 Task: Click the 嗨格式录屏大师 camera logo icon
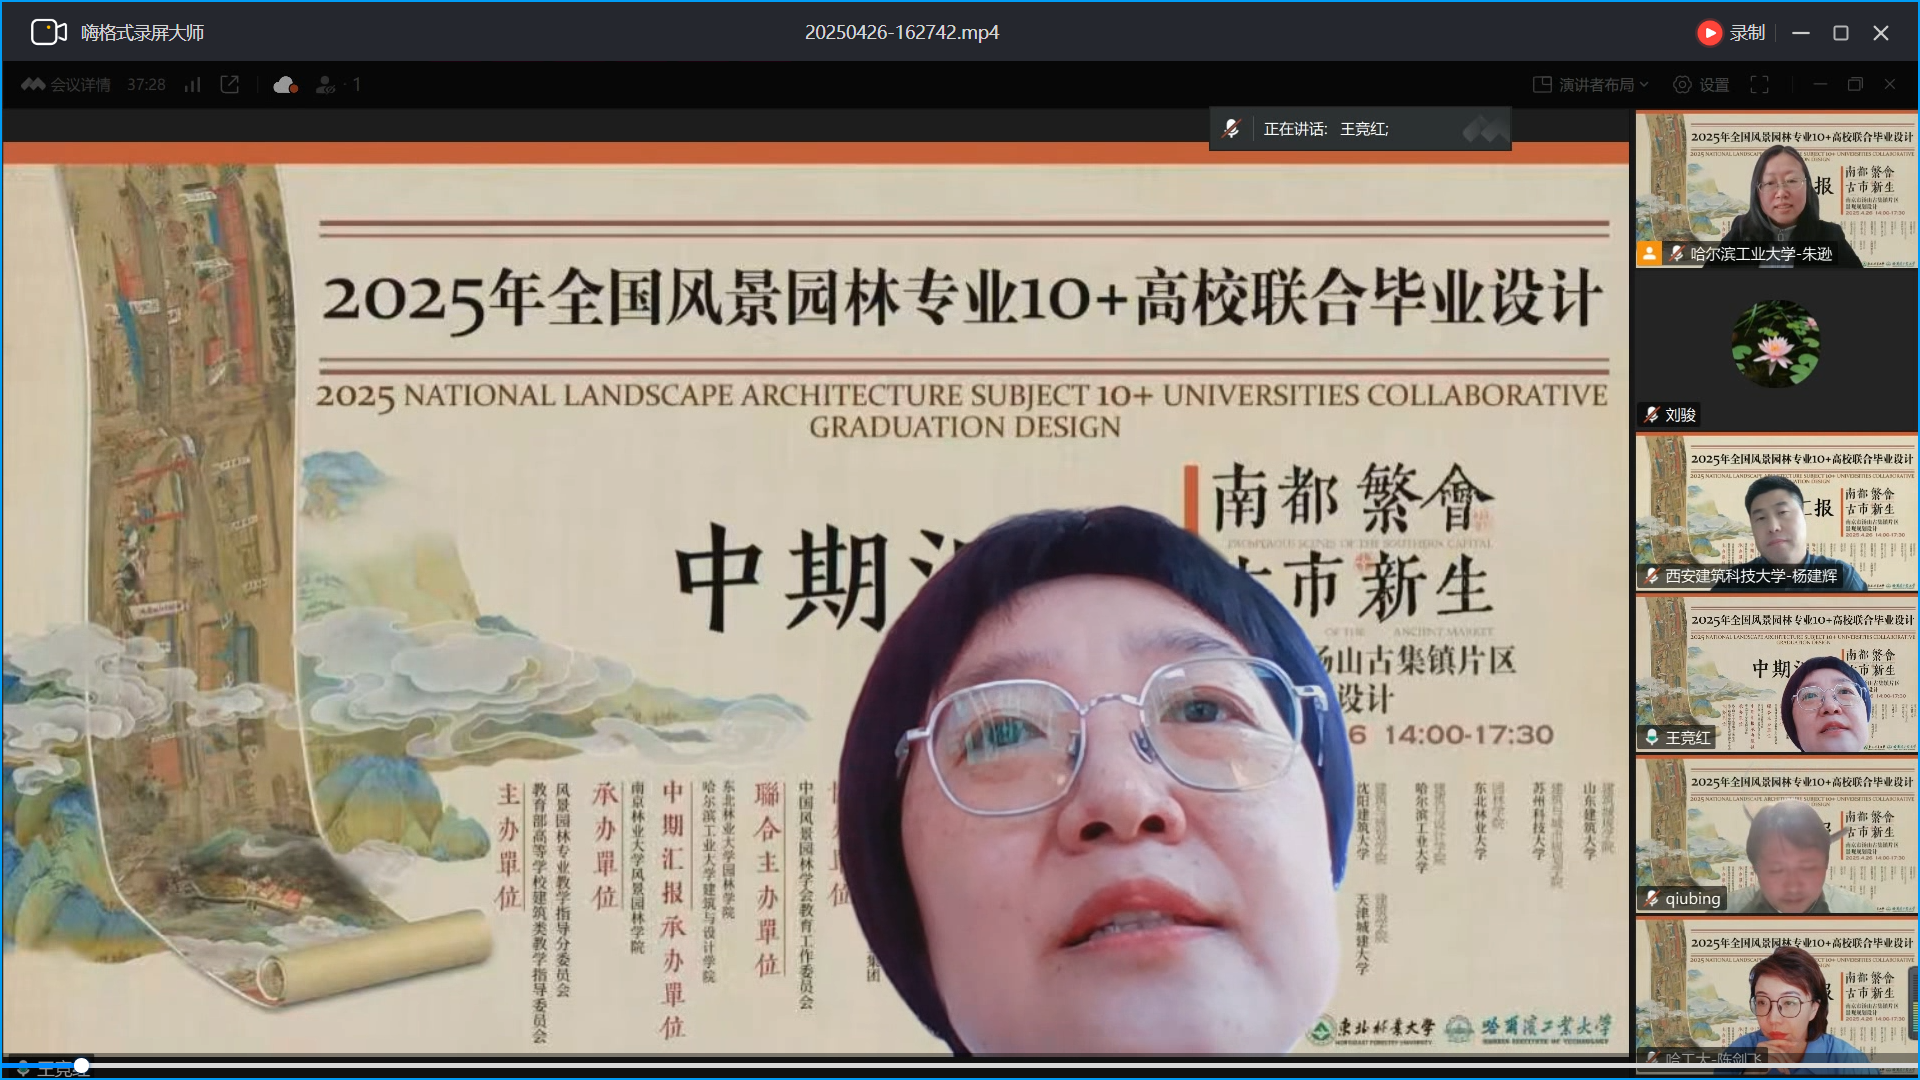click(x=48, y=32)
